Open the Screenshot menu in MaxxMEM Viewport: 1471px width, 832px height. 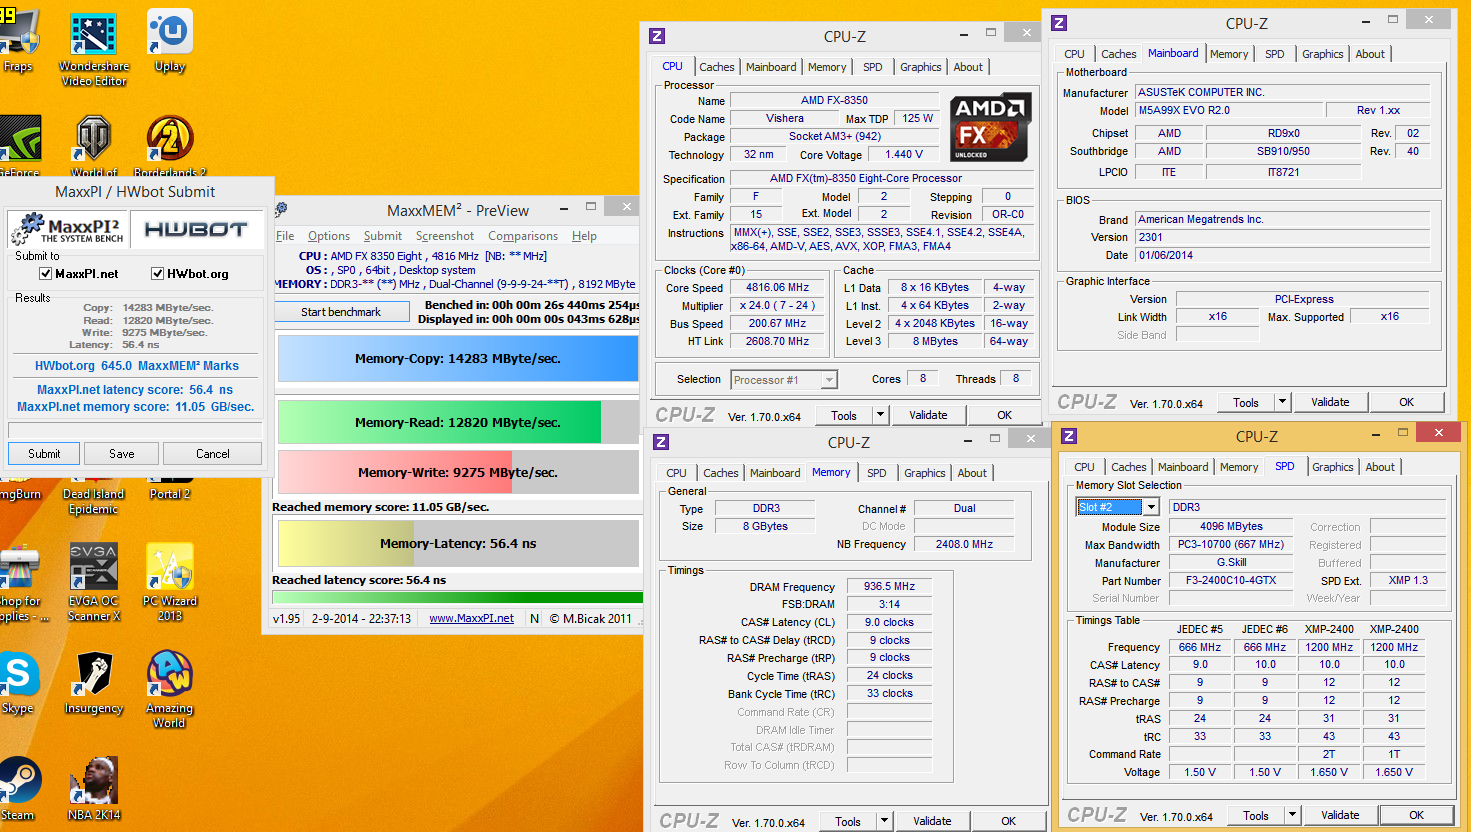pyautogui.click(x=445, y=236)
